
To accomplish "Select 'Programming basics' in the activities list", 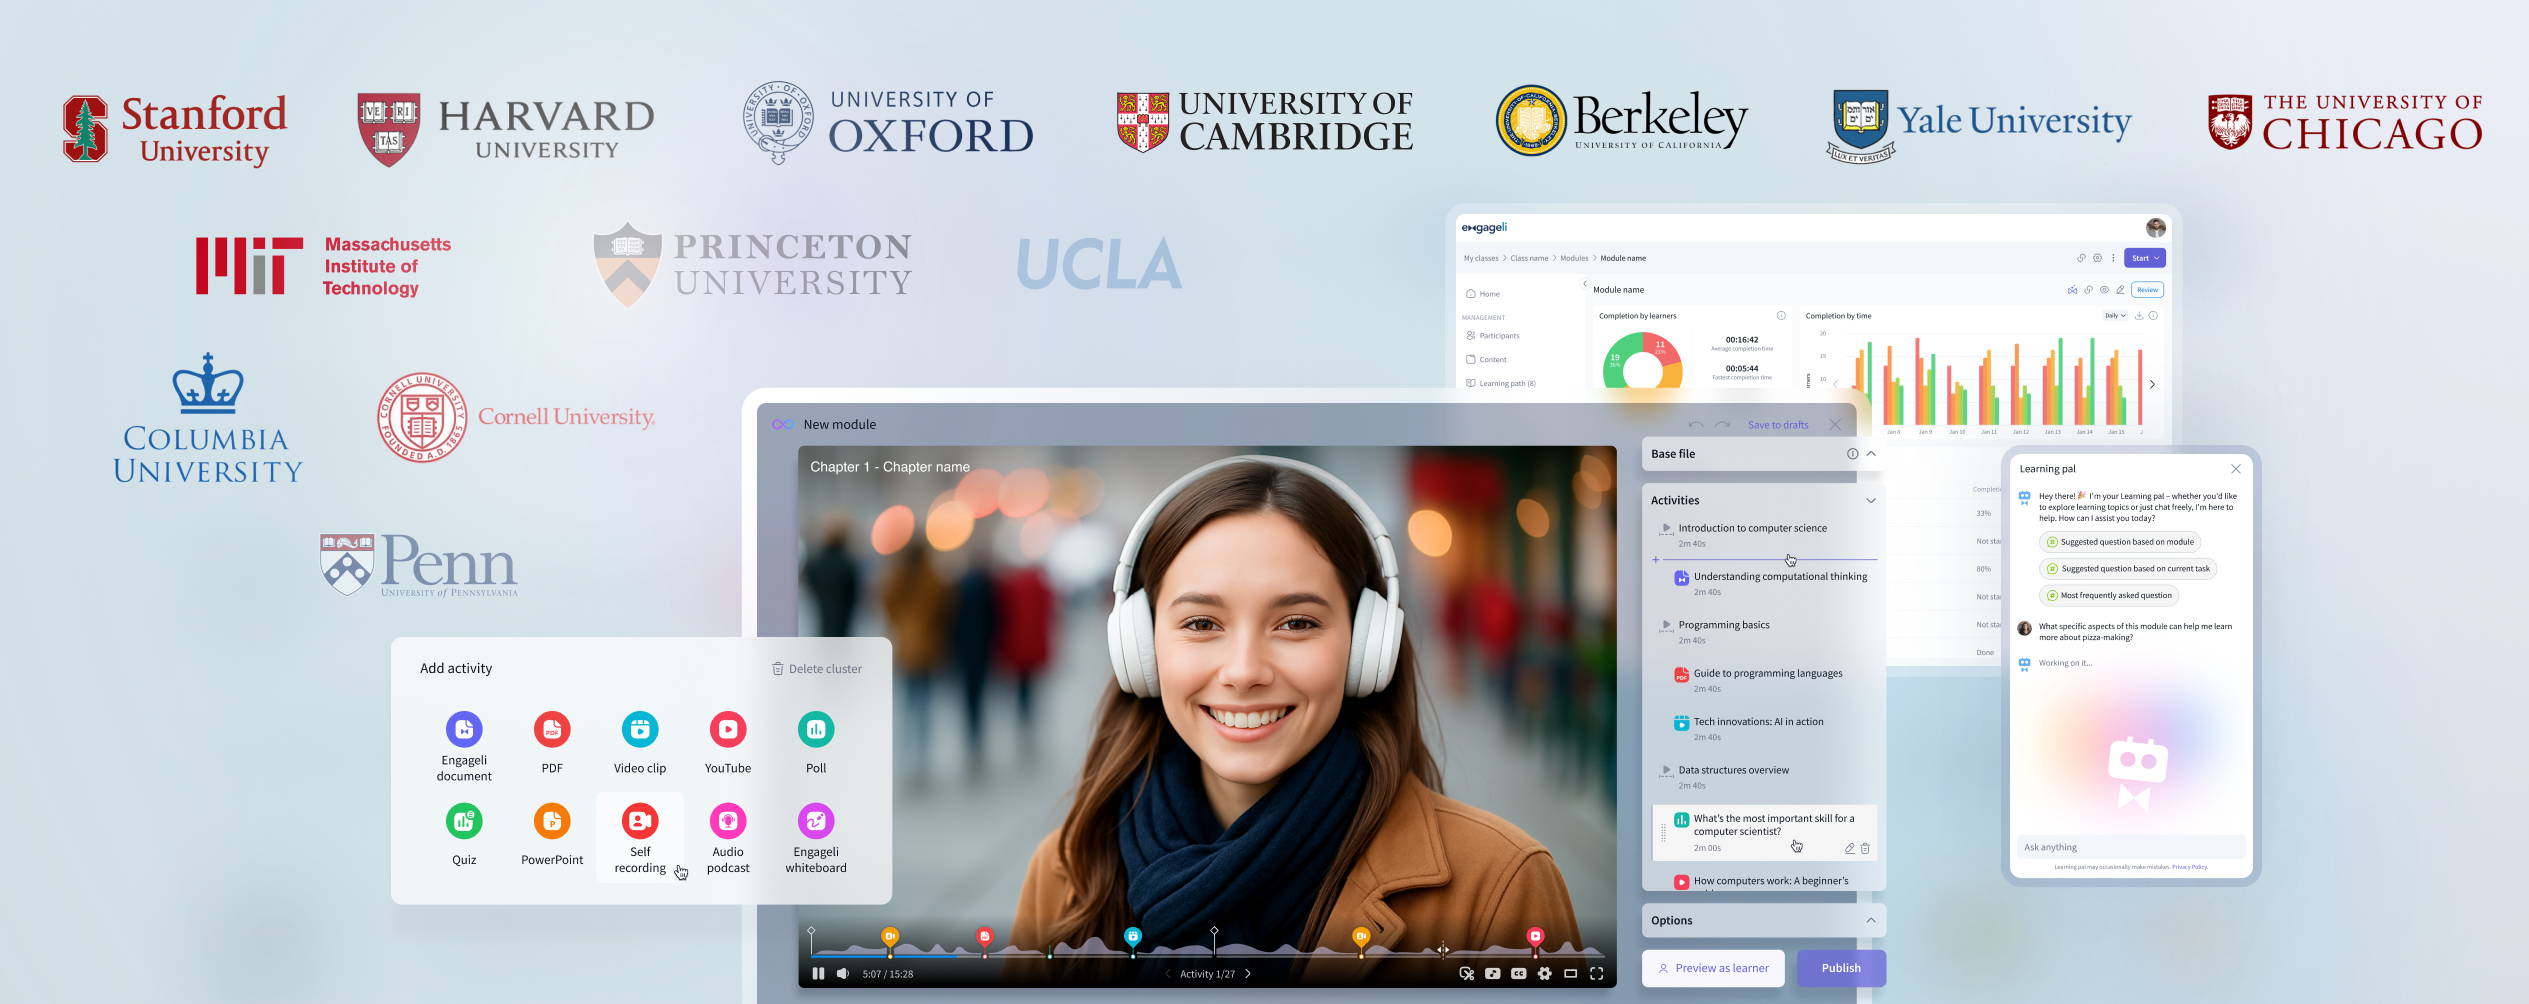I will (1723, 626).
